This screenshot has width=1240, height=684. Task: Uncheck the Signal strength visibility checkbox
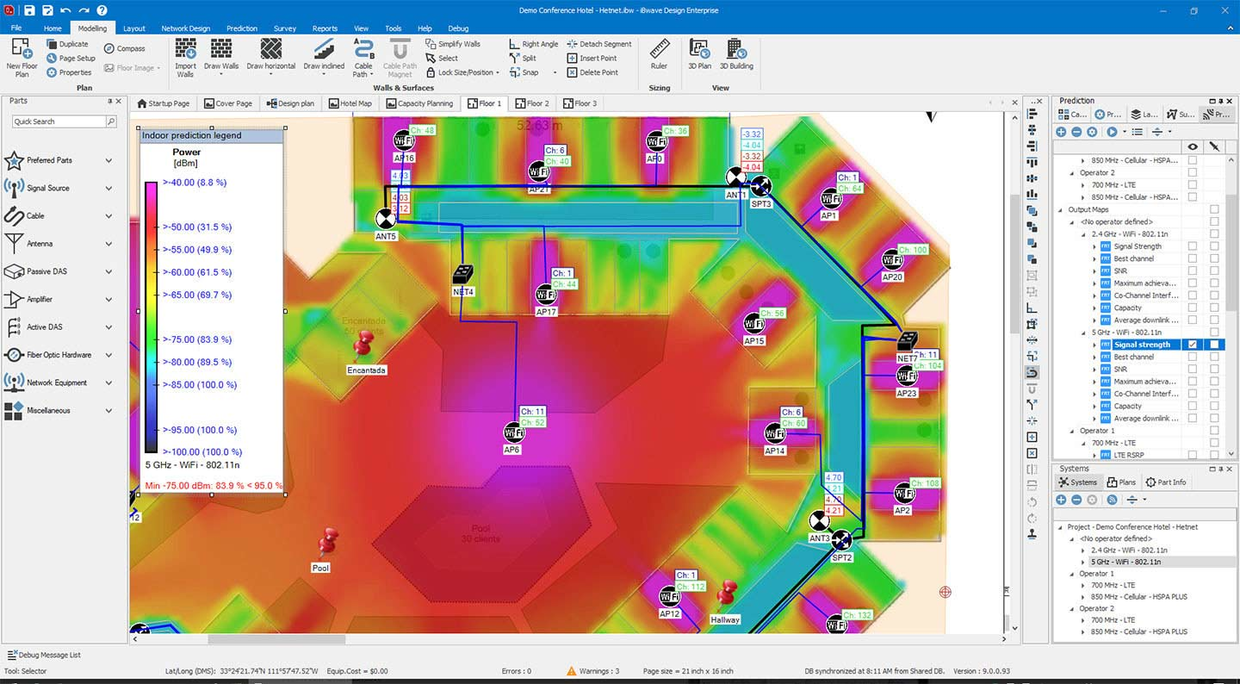1192,344
